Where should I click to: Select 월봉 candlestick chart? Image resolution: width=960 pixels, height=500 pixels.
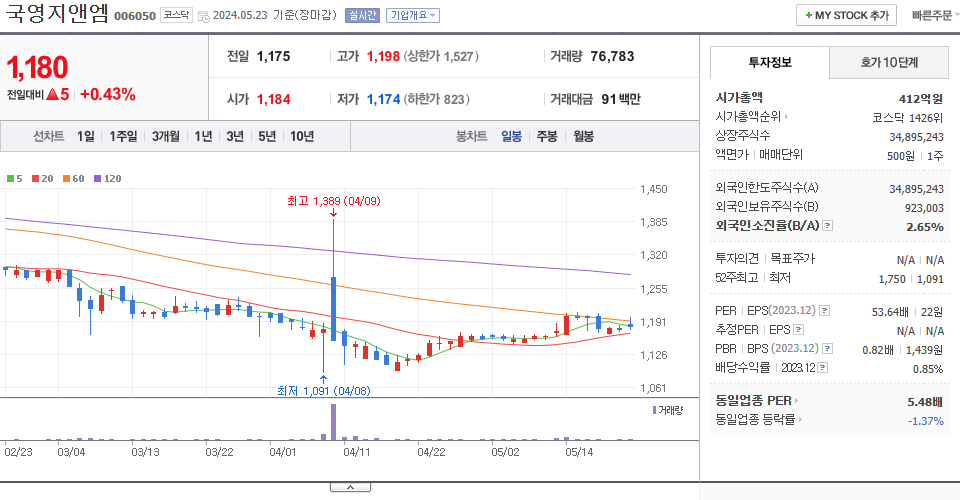pyautogui.click(x=583, y=136)
